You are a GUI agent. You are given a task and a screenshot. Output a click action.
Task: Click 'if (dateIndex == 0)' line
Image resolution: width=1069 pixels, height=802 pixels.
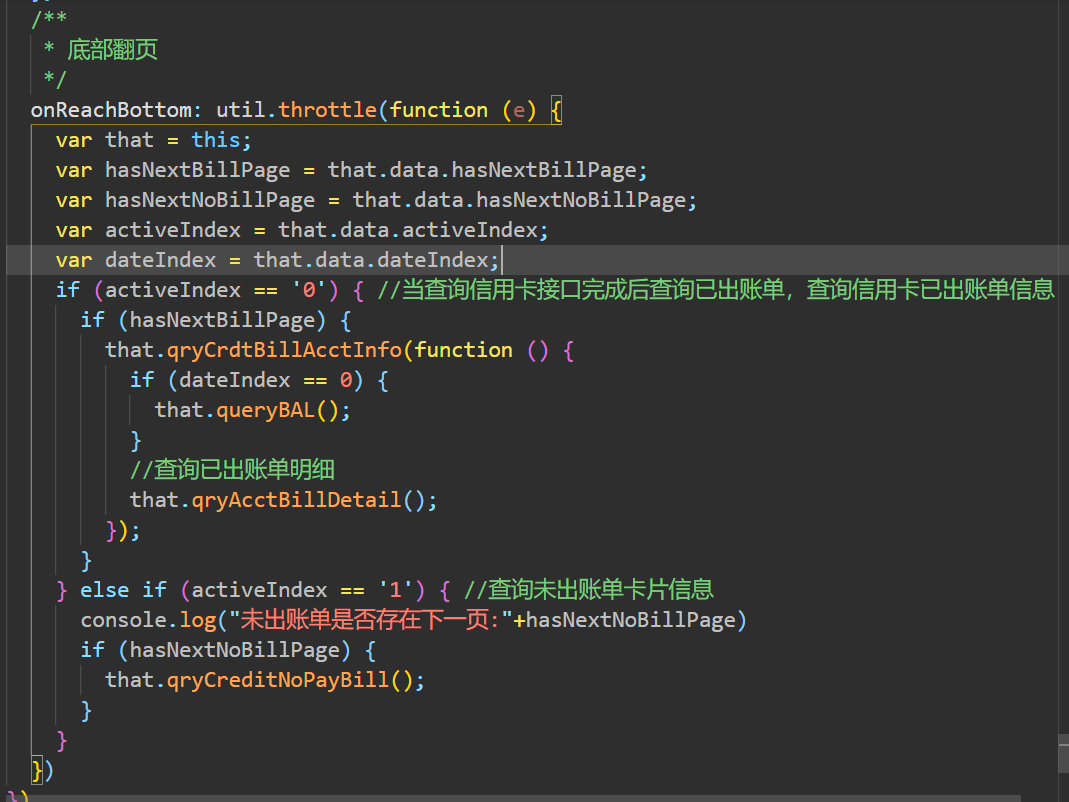tap(259, 380)
